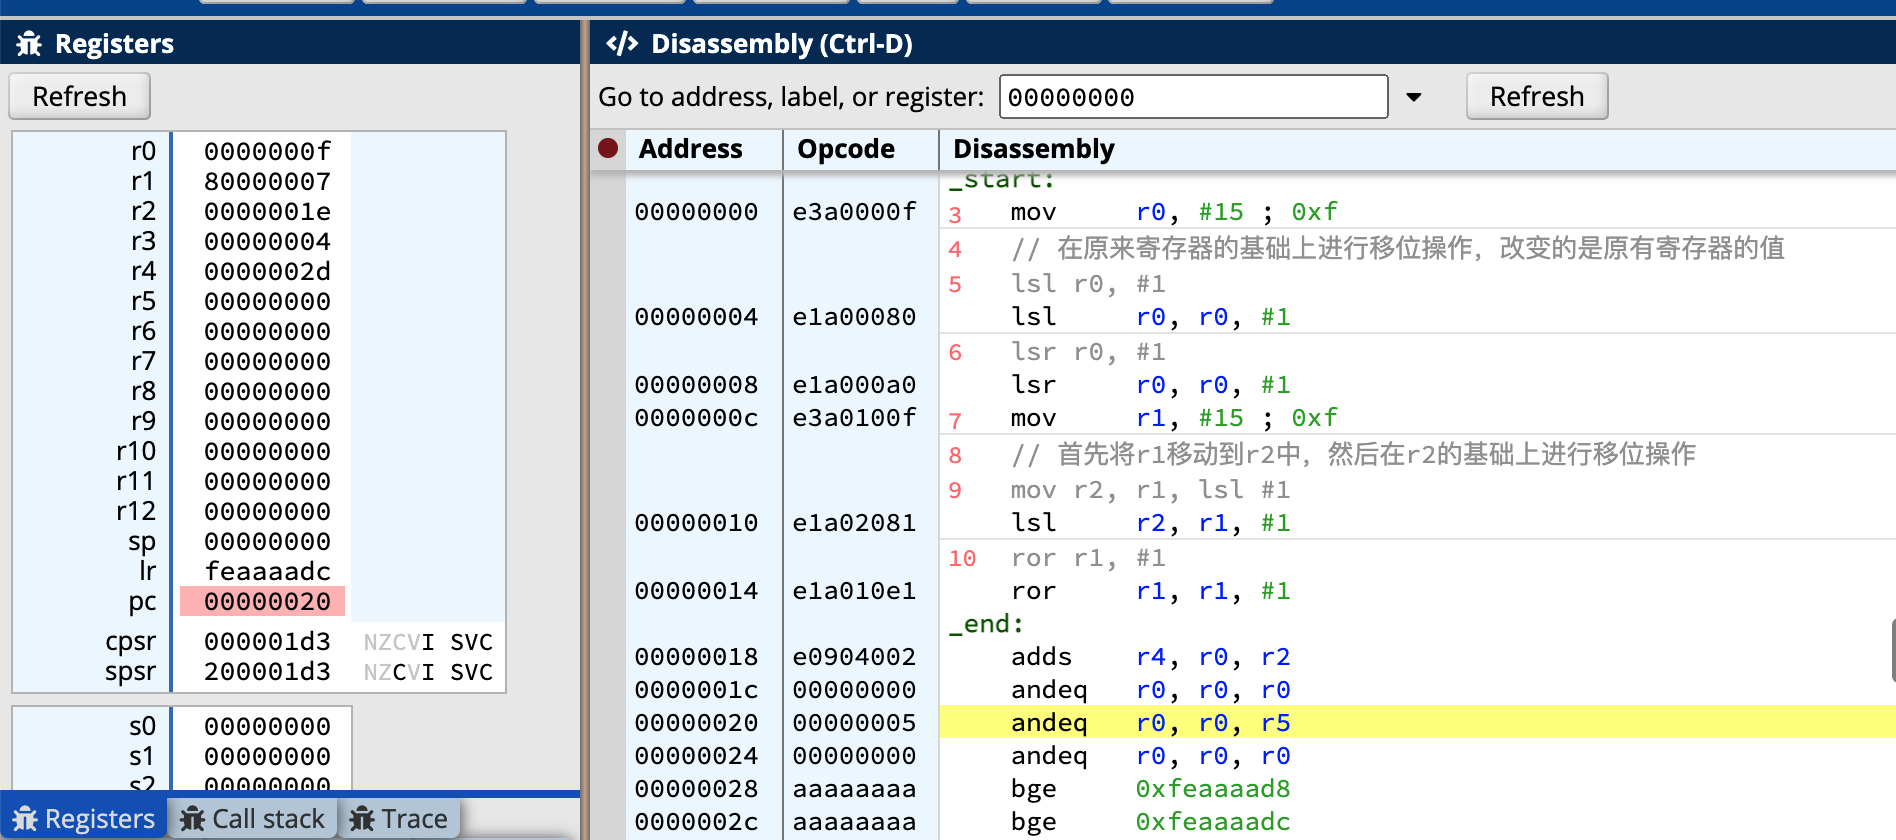The width and height of the screenshot is (1896, 840).
Task: Open the address history dropdown arrow
Action: tap(1414, 97)
